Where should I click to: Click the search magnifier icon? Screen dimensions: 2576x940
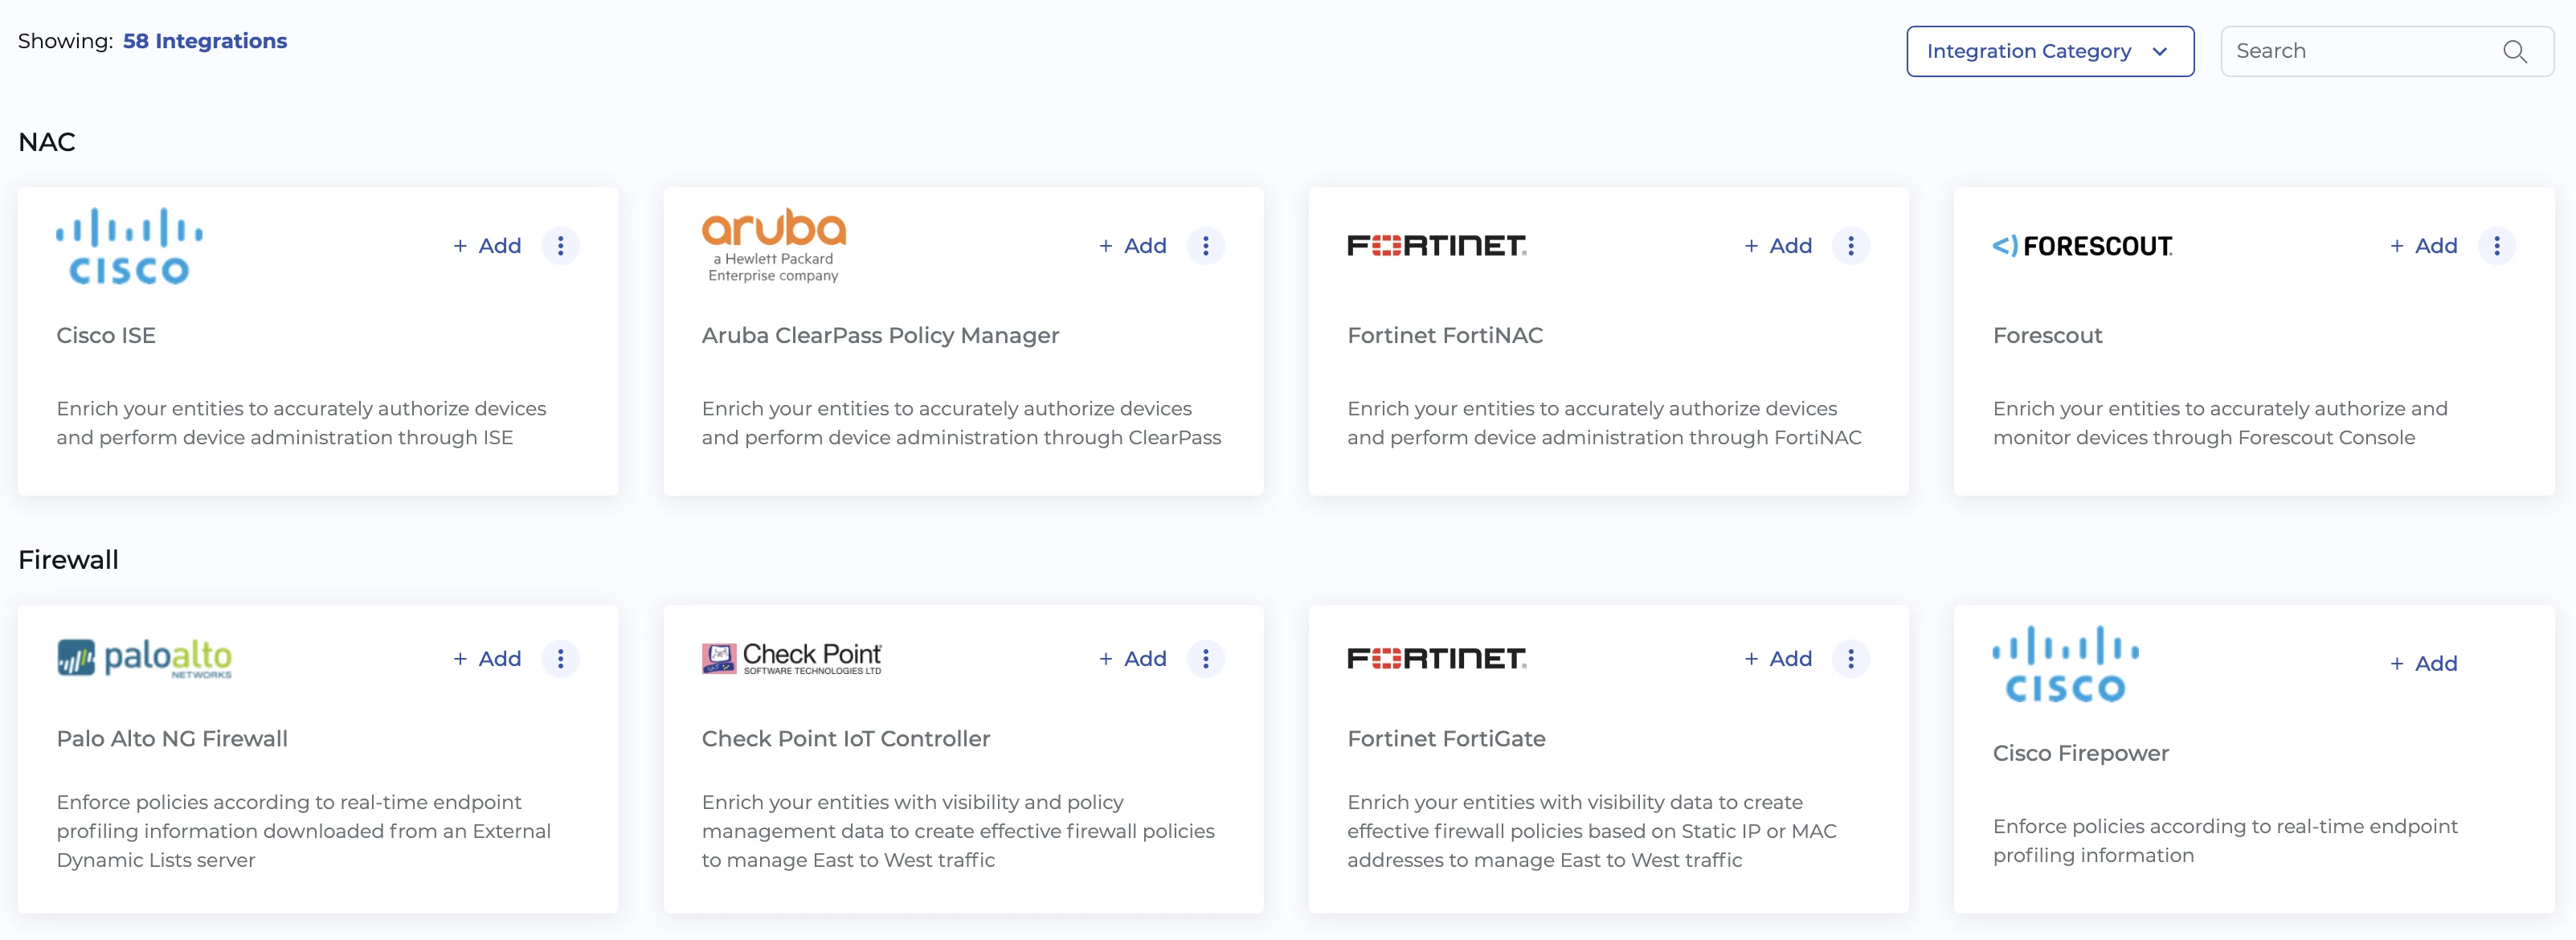click(2514, 51)
